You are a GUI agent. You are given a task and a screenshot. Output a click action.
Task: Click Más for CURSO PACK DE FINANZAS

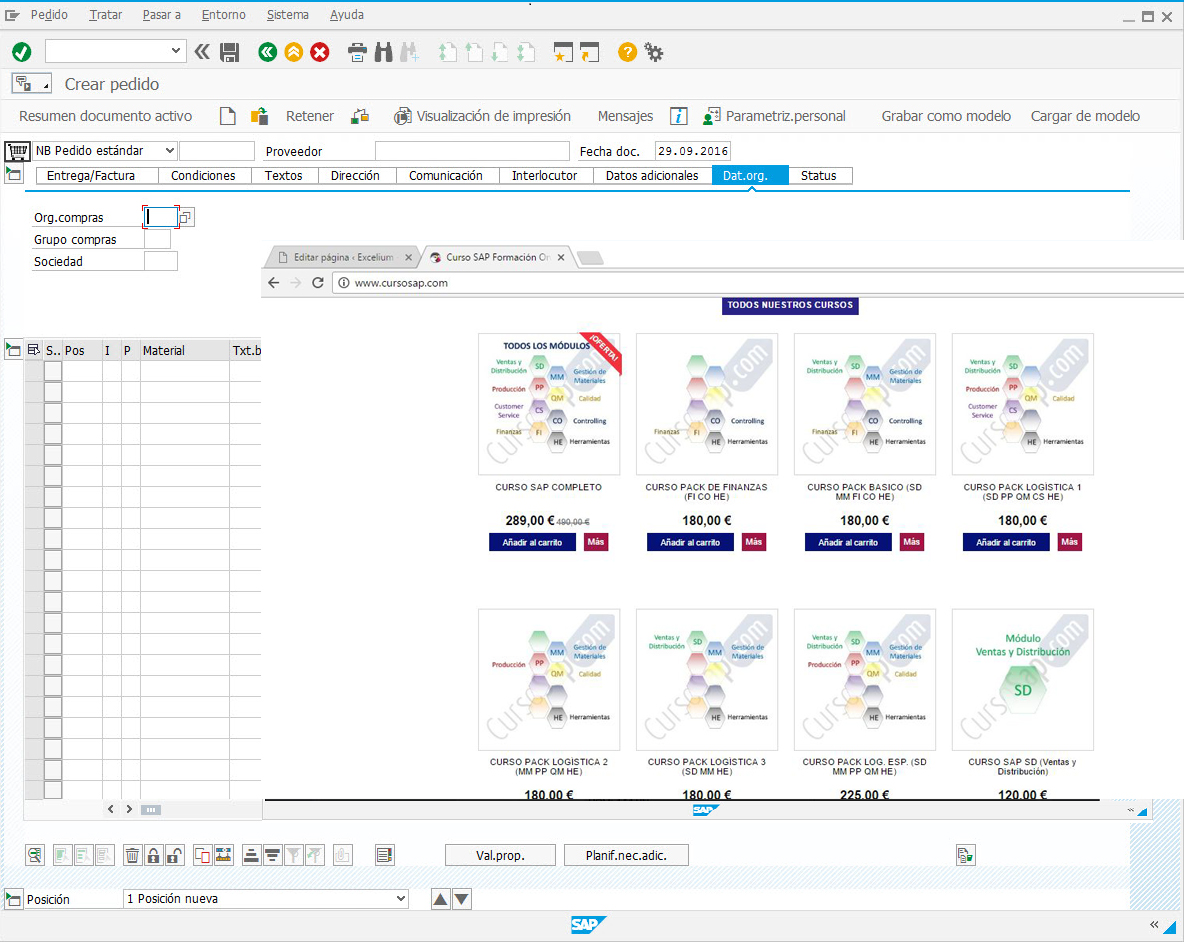coord(754,542)
